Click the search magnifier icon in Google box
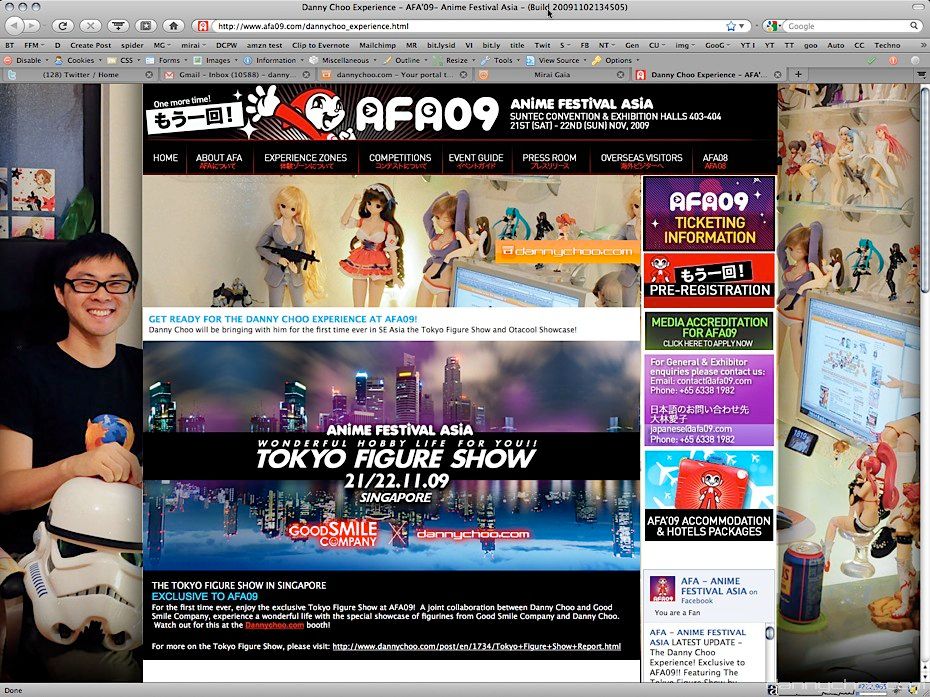This screenshot has width=930, height=697. (x=914, y=25)
